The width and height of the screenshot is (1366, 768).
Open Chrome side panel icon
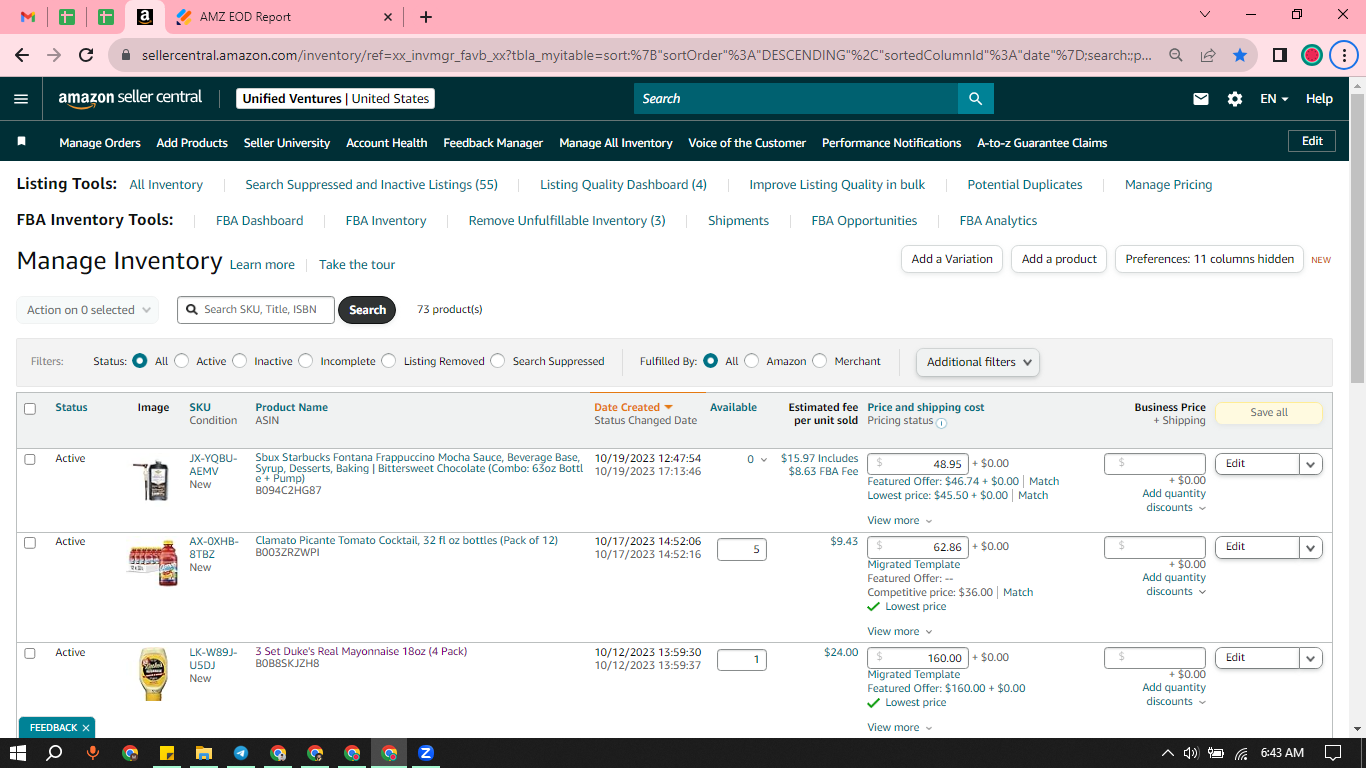click(x=1279, y=56)
